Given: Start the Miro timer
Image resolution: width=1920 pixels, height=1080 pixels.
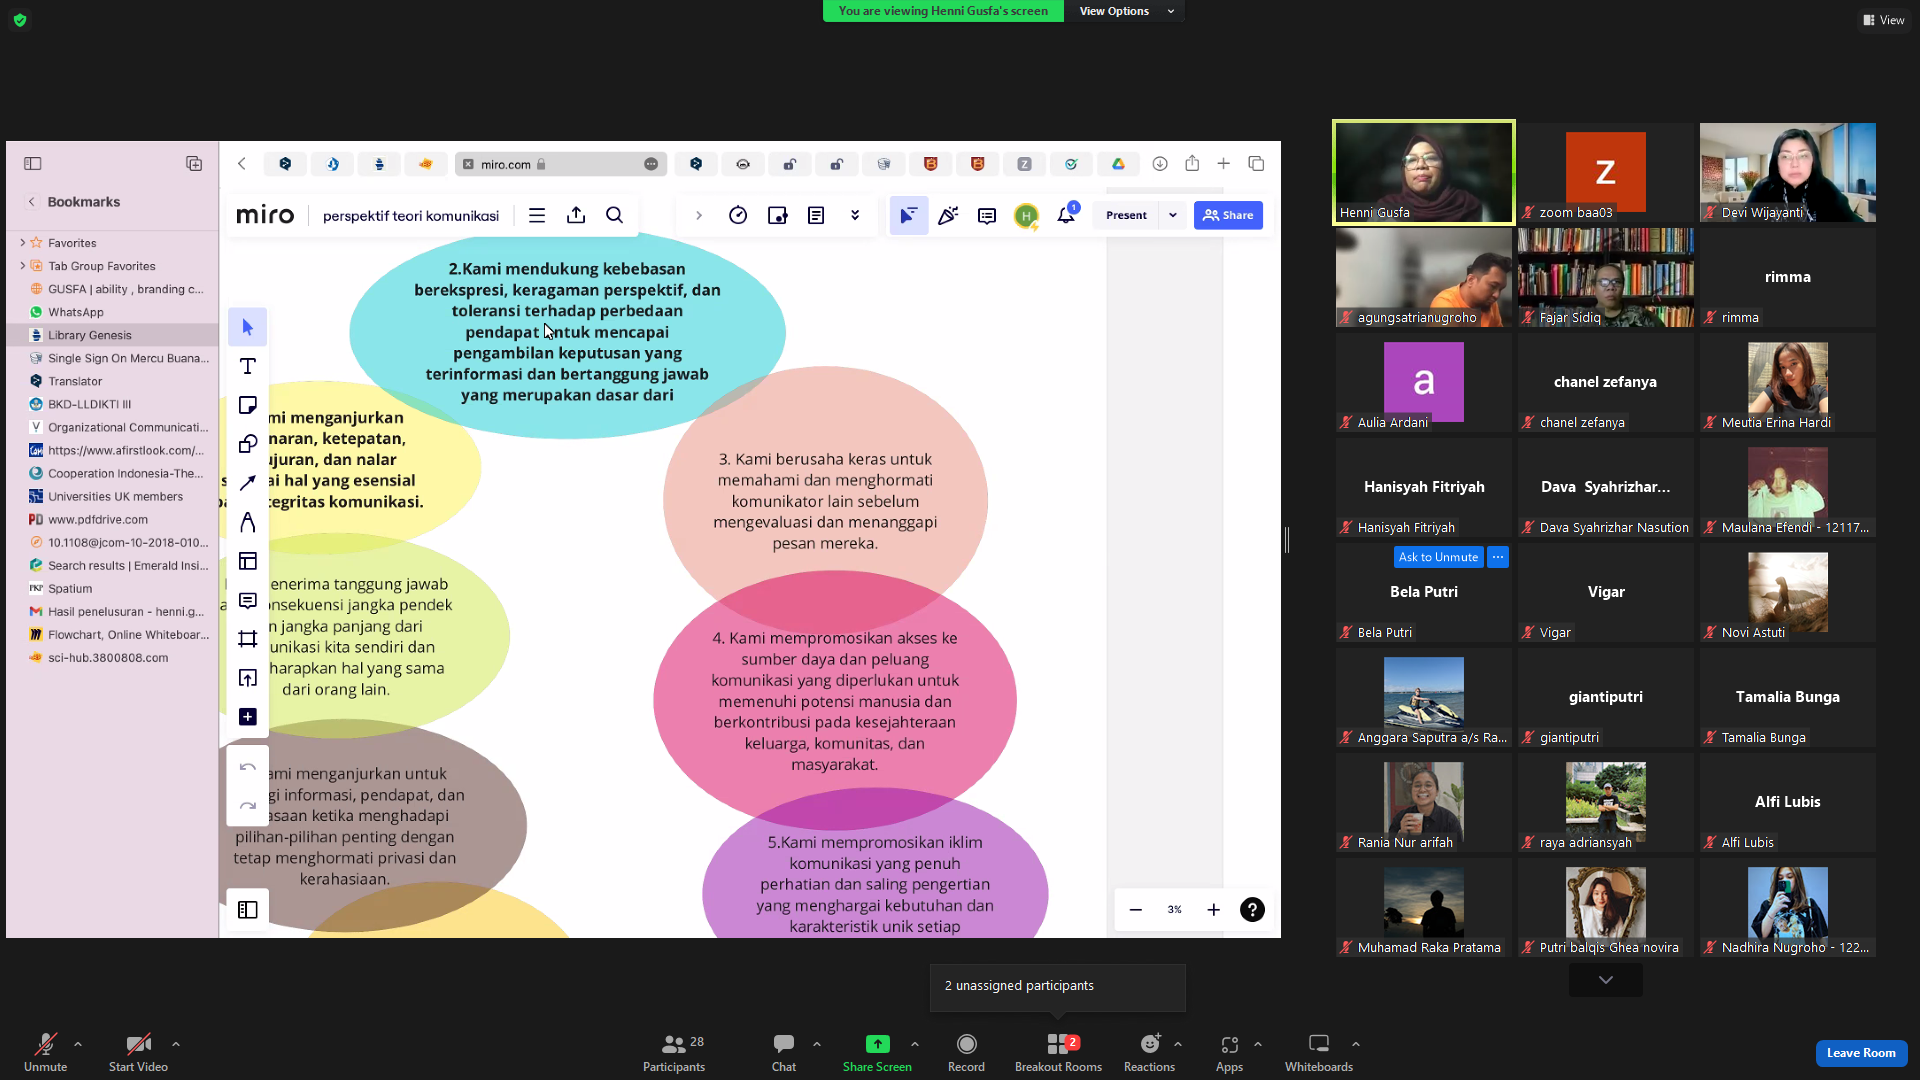Looking at the screenshot, I should pyautogui.click(x=738, y=215).
